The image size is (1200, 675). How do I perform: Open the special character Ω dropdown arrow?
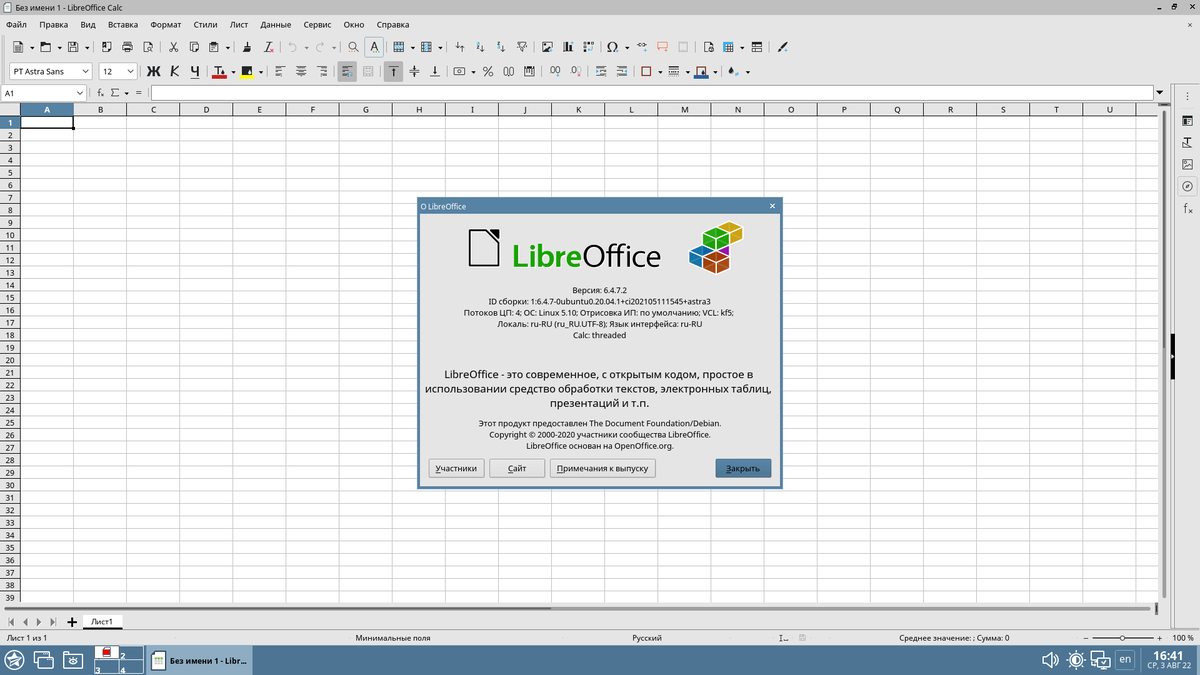627,47
